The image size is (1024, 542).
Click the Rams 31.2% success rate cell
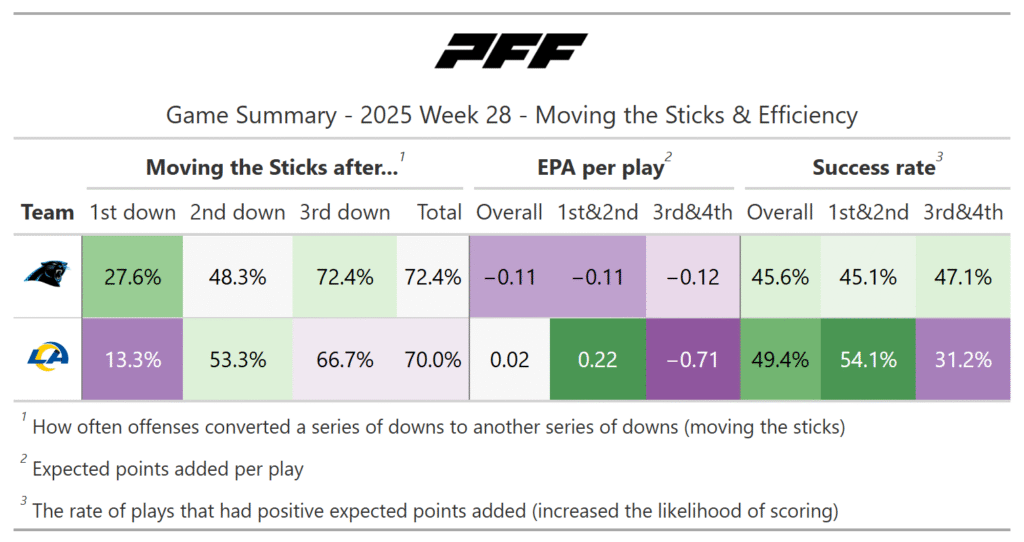[961, 360]
